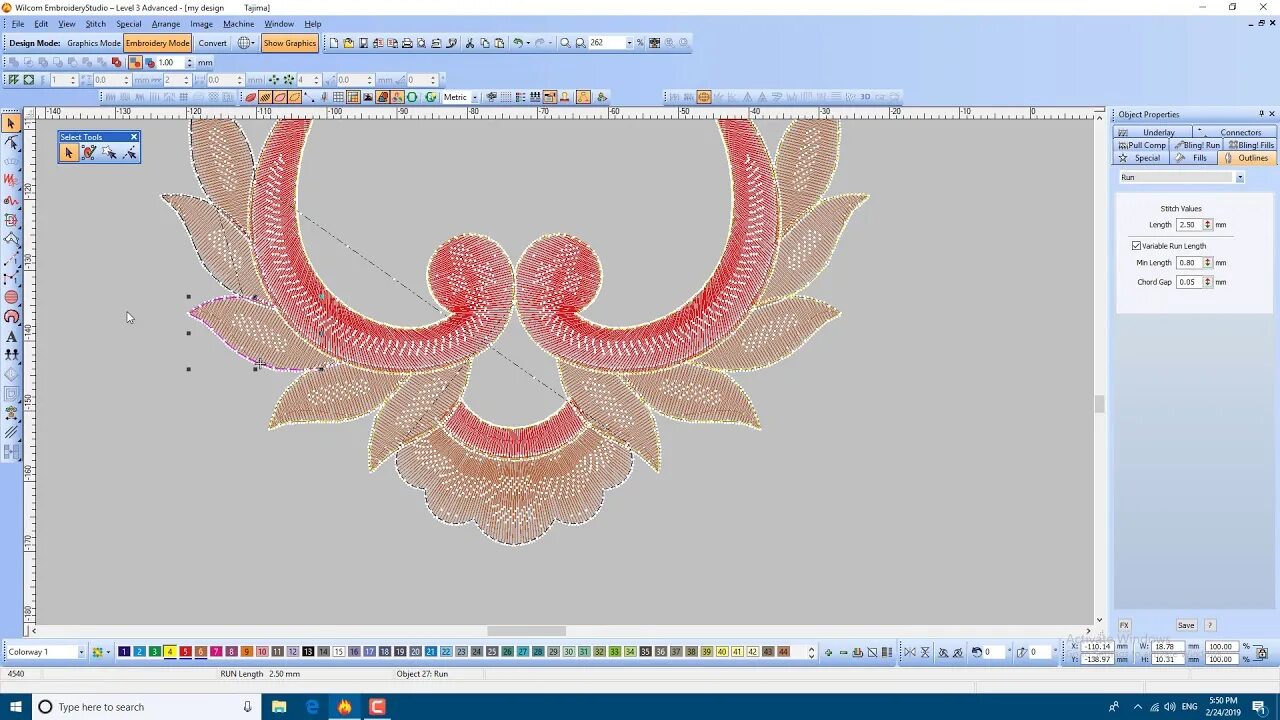This screenshot has width=1280, height=720.
Task: Open File Explorer from the taskbar
Action: [279, 707]
